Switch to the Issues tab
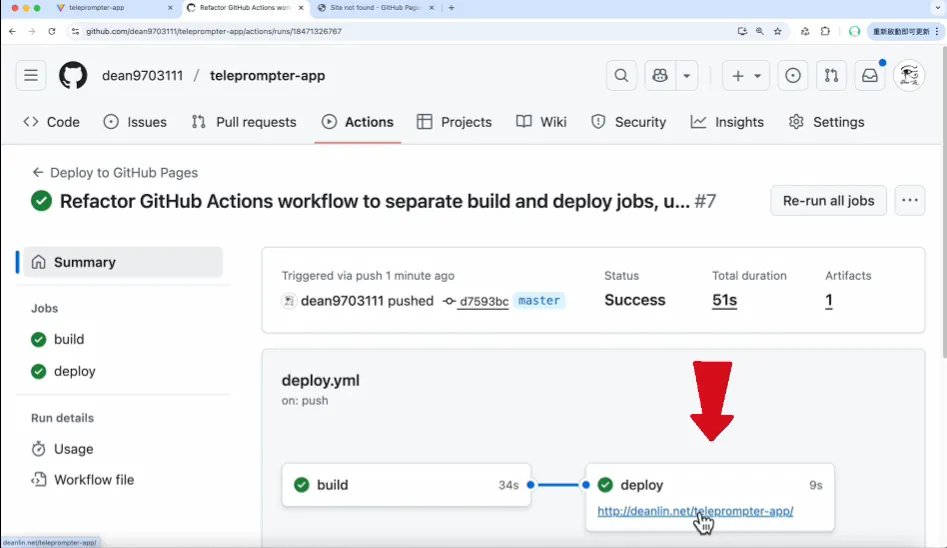Viewport: 947px width, 548px height. pos(135,122)
